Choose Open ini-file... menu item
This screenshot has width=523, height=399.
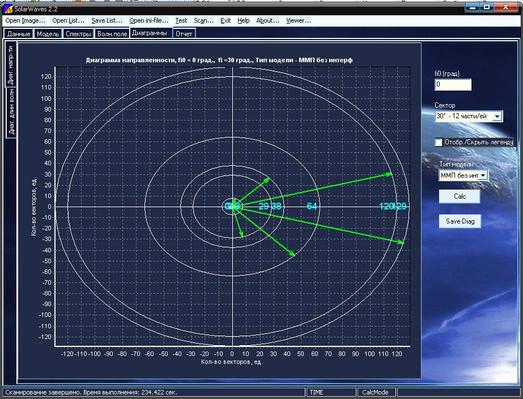click(149, 21)
